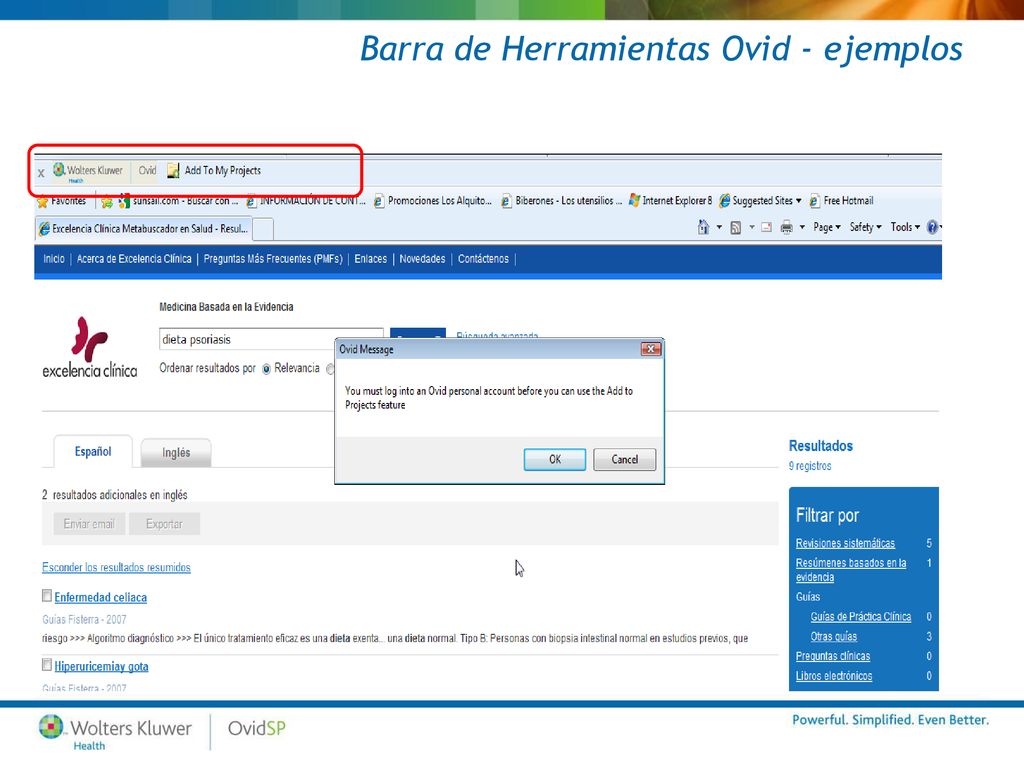Open the Safety menu dropdown
The height and width of the screenshot is (768, 1024).
coord(865,227)
